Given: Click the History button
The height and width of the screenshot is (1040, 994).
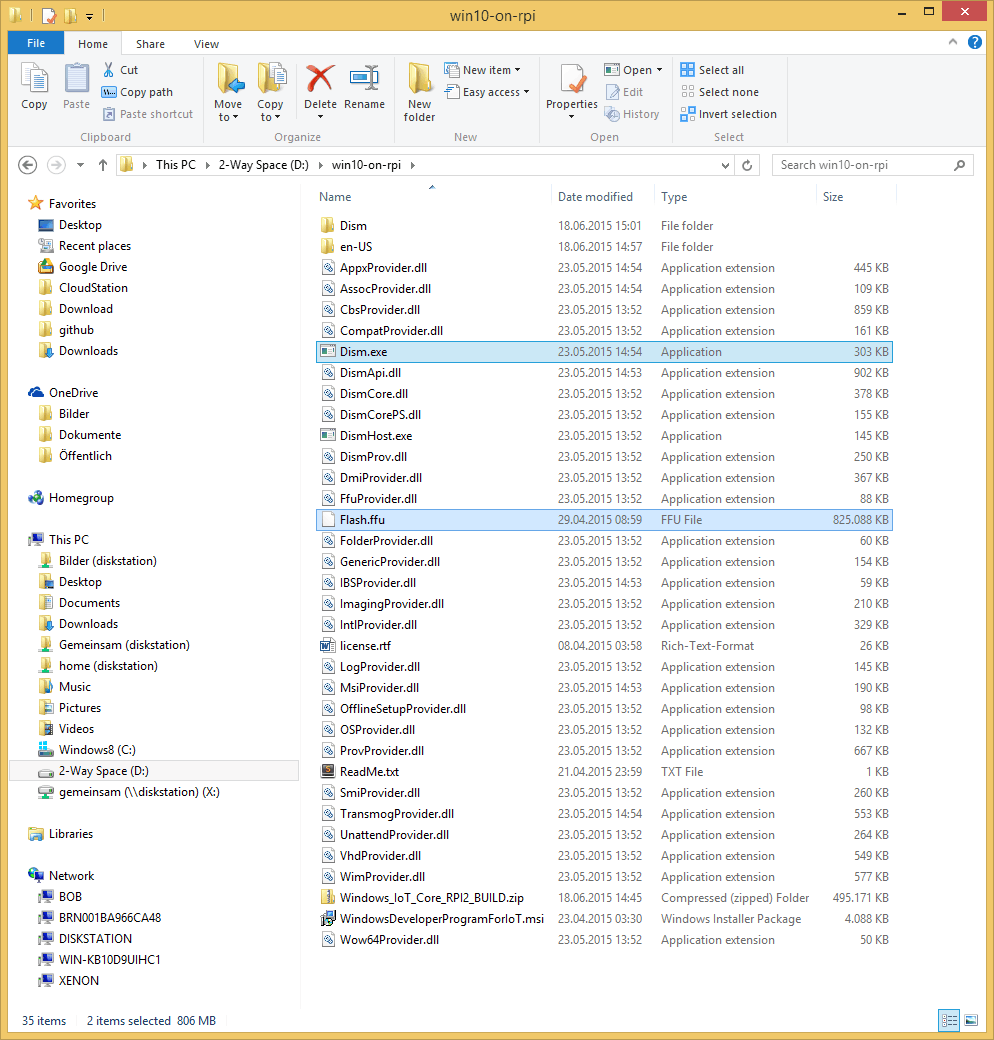Looking at the screenshot, I should click(x=632, y=114).
